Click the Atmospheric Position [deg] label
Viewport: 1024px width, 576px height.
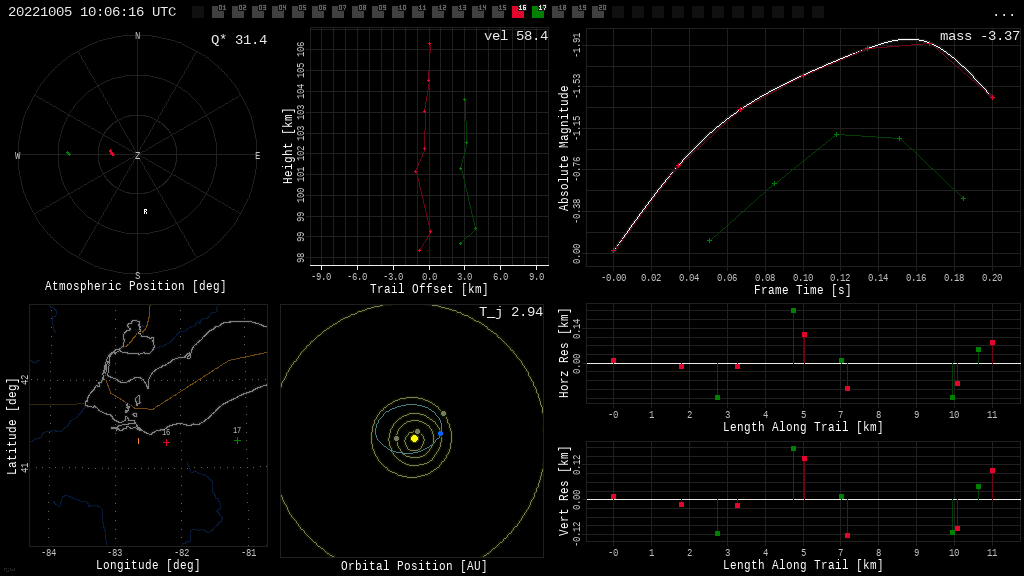135,286
